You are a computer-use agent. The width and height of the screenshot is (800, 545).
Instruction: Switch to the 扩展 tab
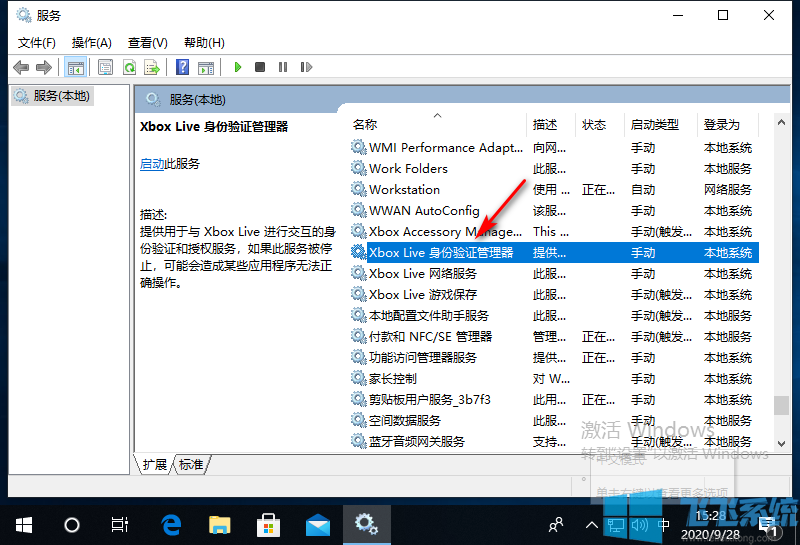155,464
